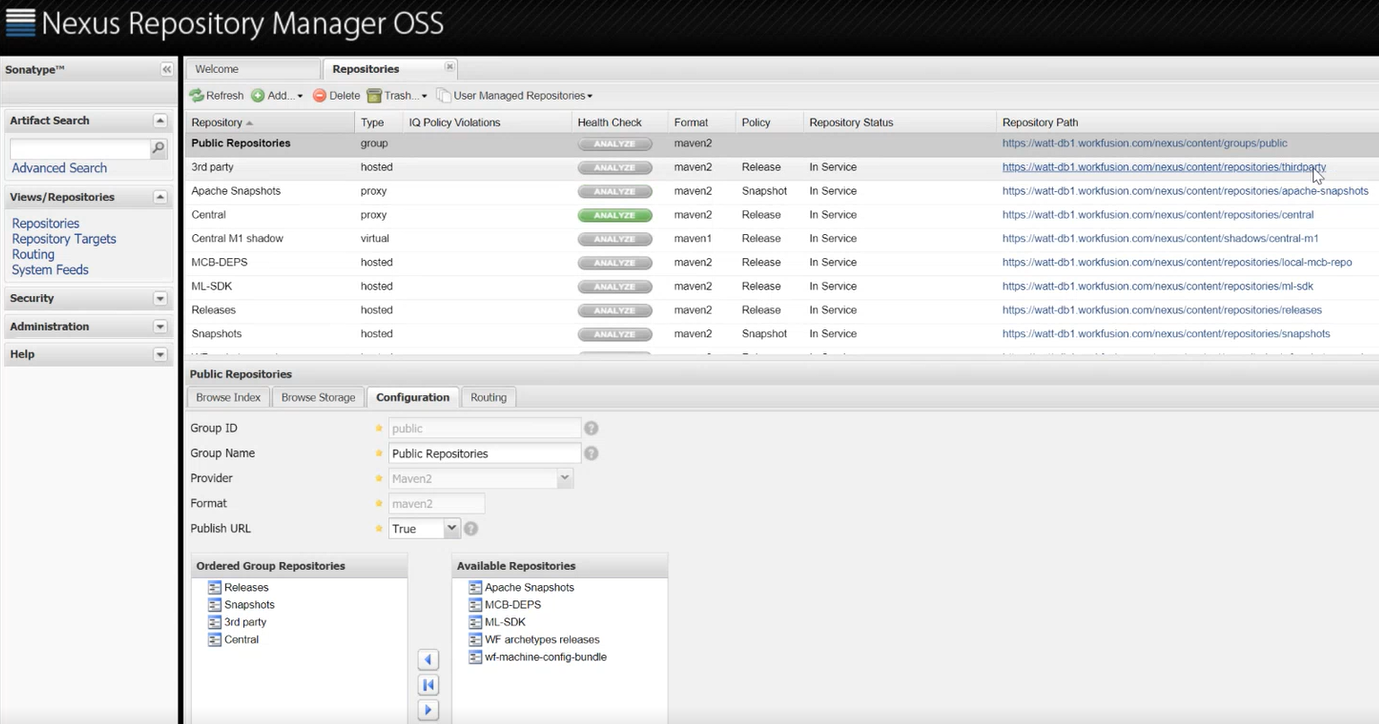The image size is (1379, 724).
Task: Collapse the Sonatype sidebar with the double-arrow icon
Action: tap(167, 70)
